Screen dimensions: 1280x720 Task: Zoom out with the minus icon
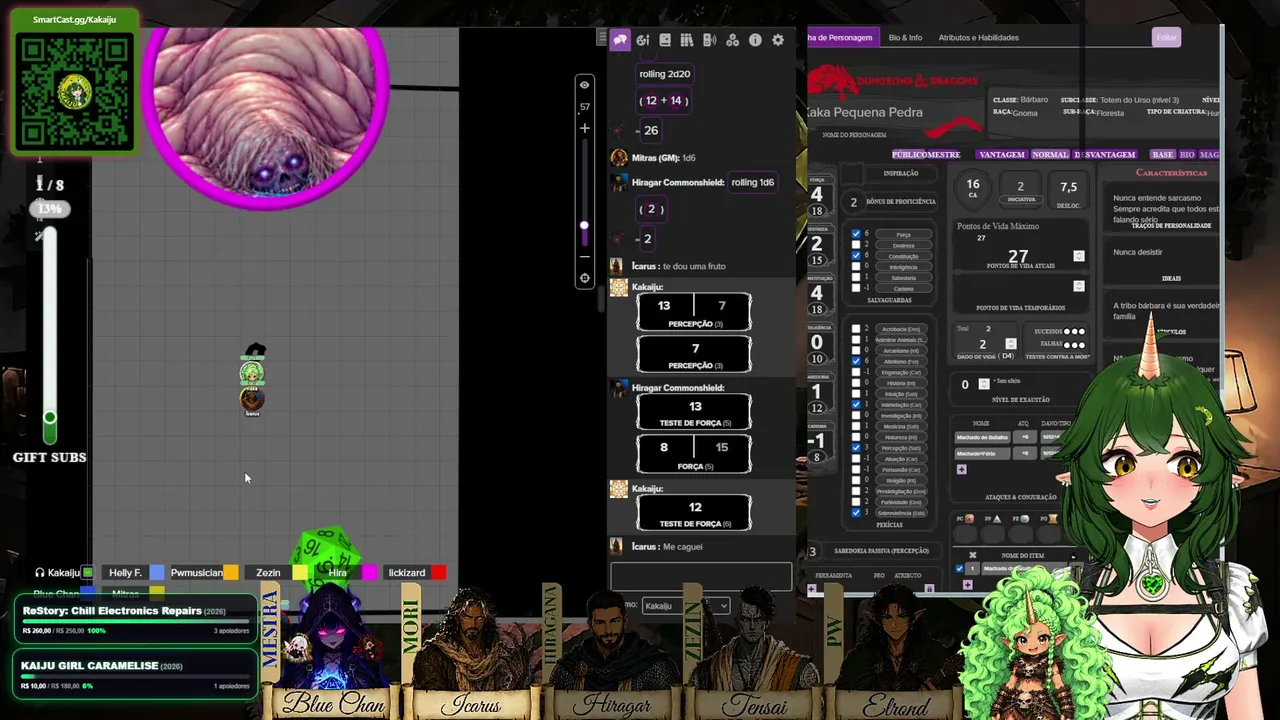pos(585,255)
